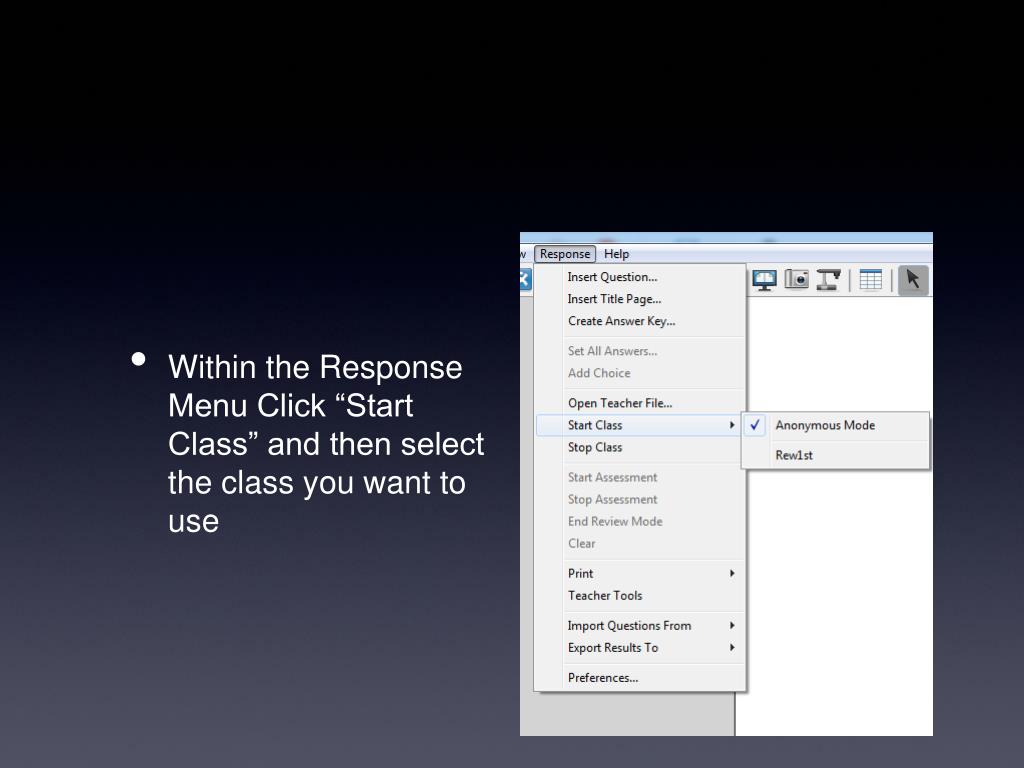1024x768 pixels.
Task: Click the End Review Mode entry
Action: point(640,522)
